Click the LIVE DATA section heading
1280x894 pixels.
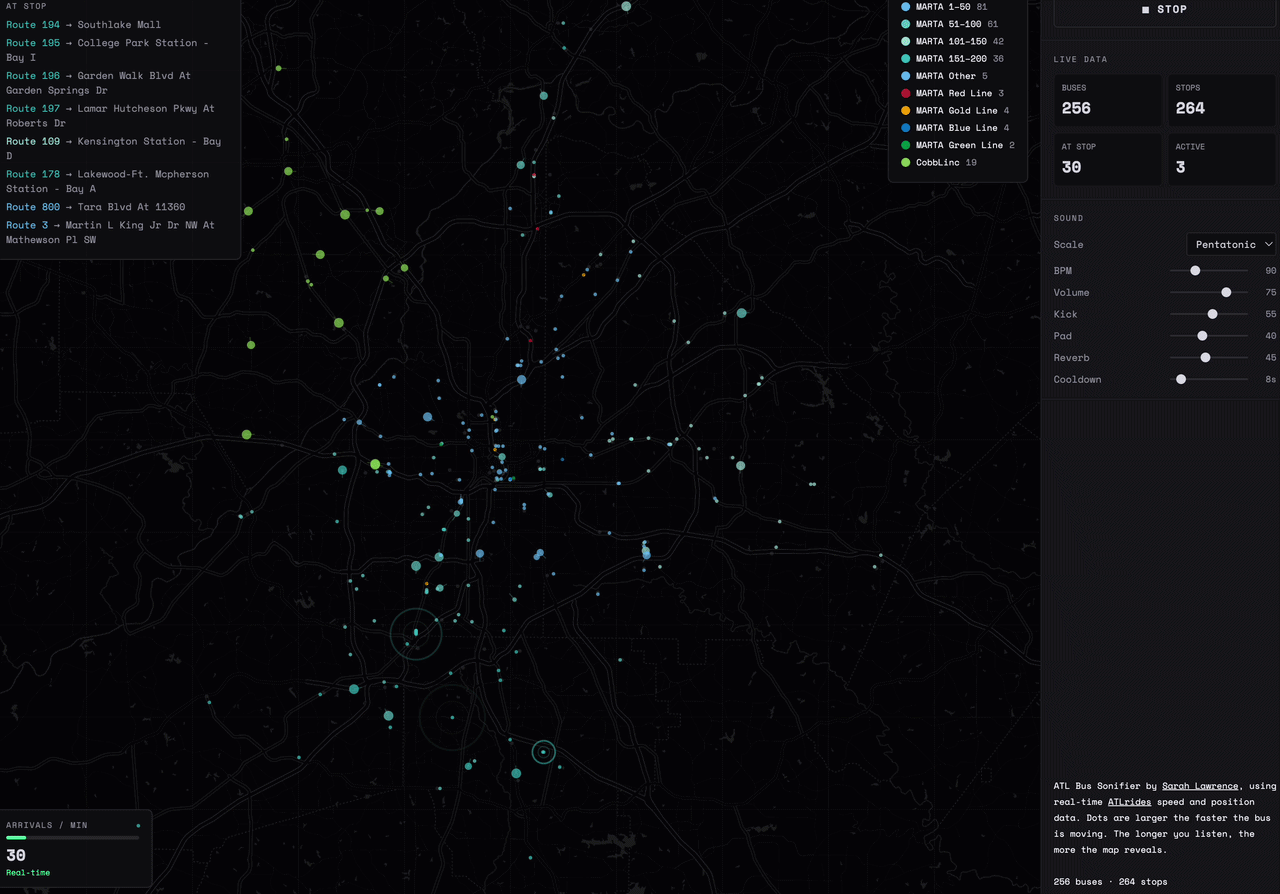click(x=1080, y=59)
